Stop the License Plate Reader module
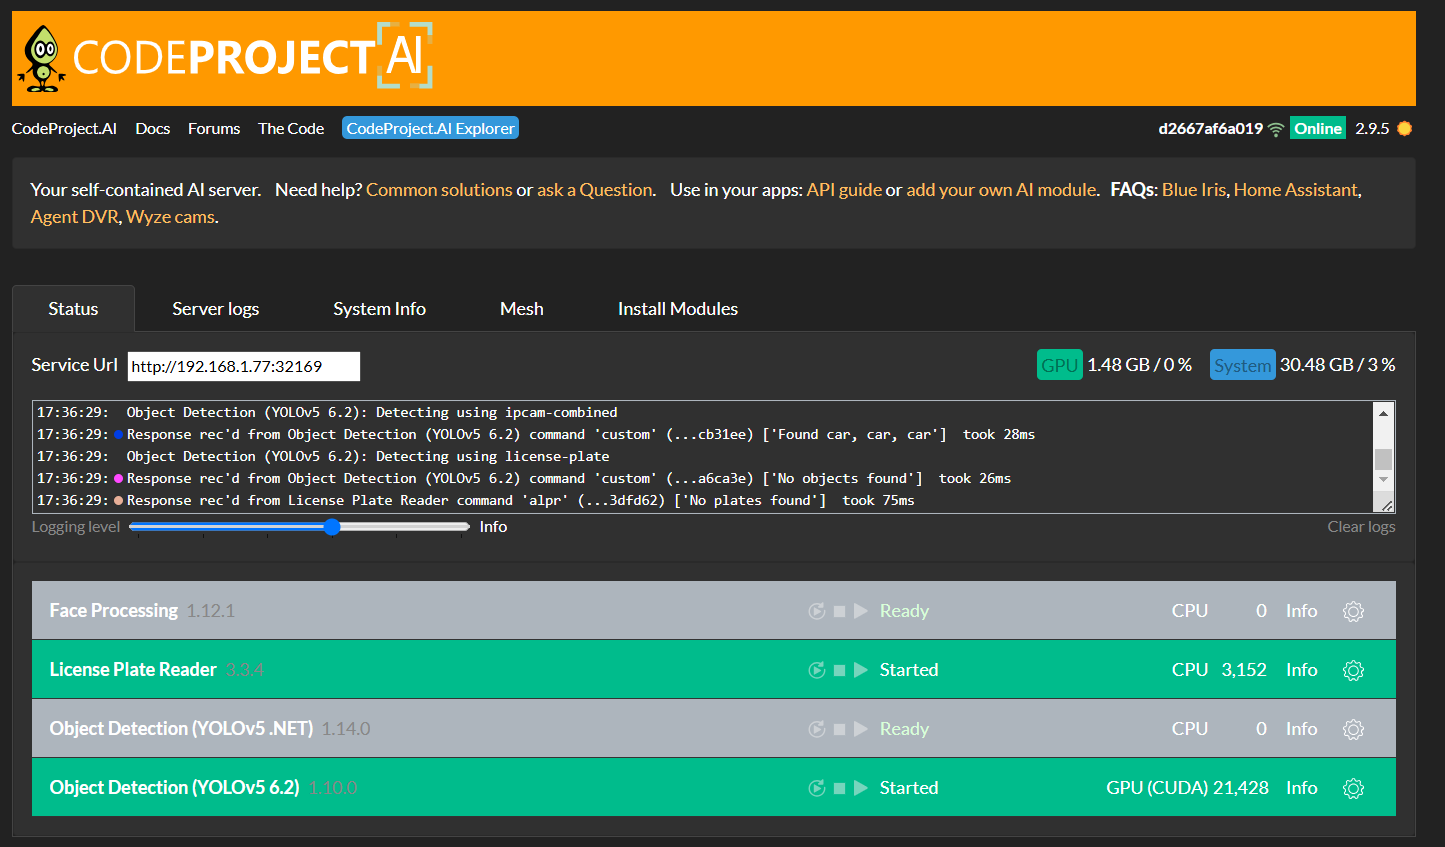This screenshot has width=1445, height=847. click(840, 670)
